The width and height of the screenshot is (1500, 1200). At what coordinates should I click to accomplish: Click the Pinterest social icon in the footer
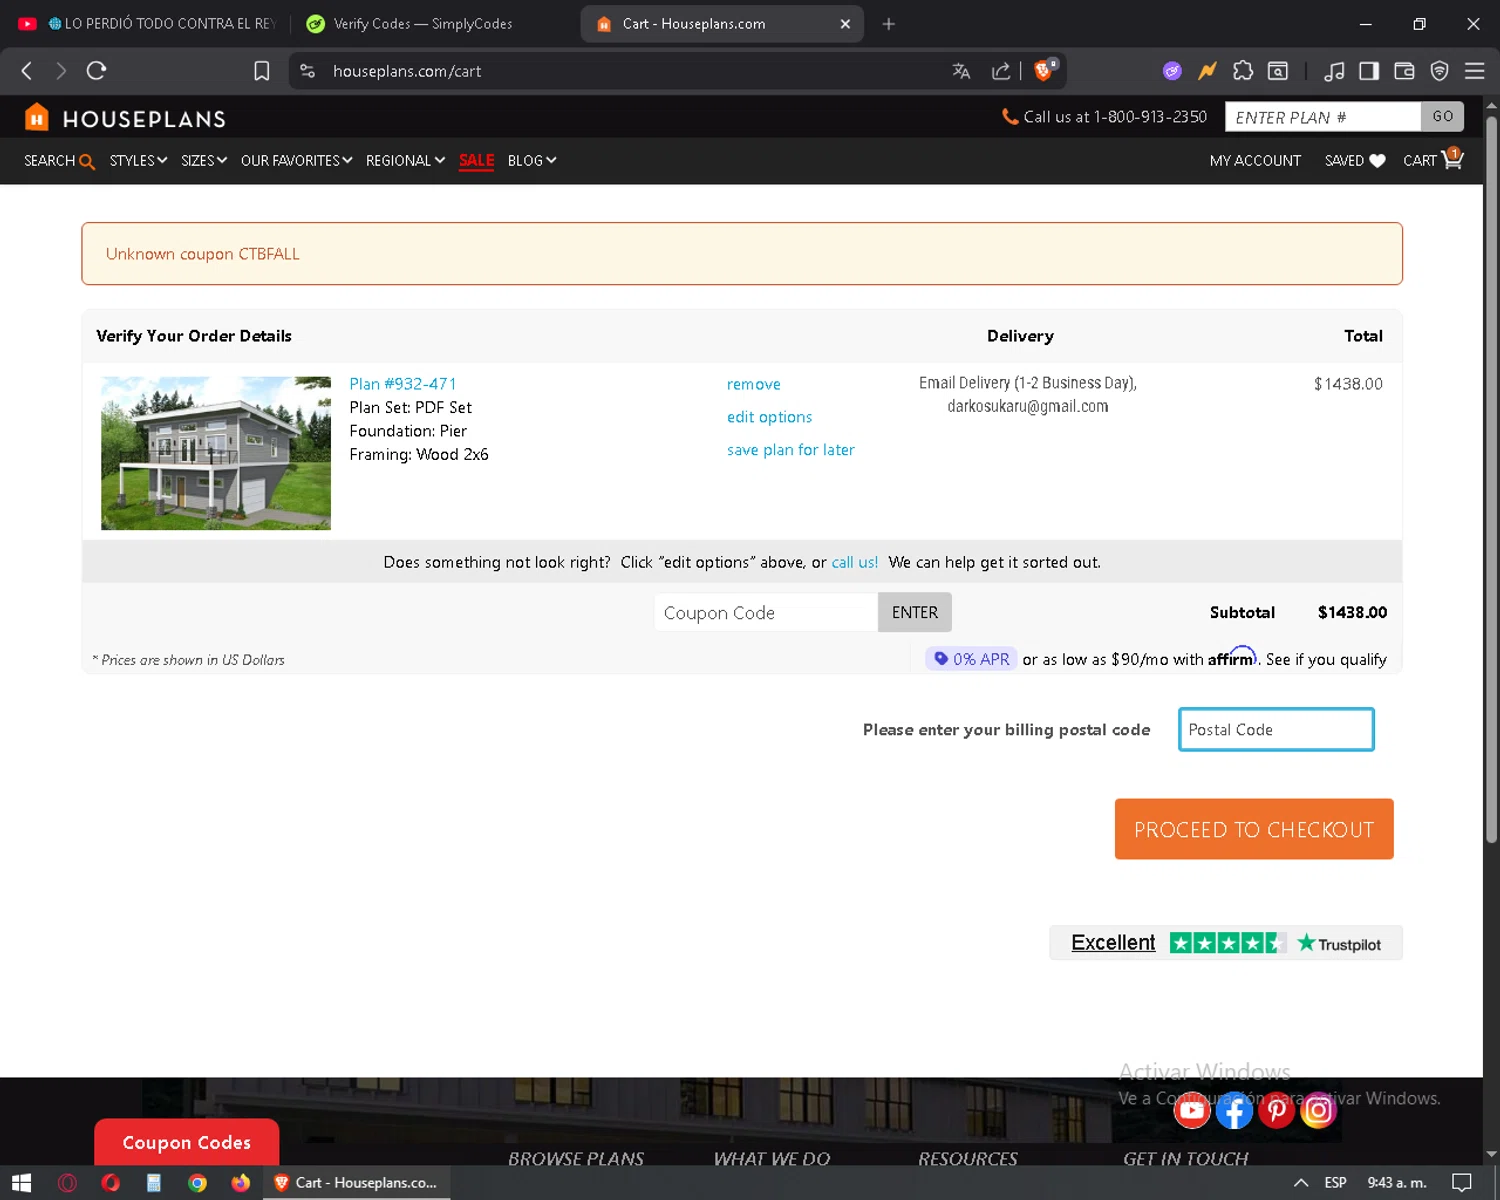click(x=1276, y=1110)
